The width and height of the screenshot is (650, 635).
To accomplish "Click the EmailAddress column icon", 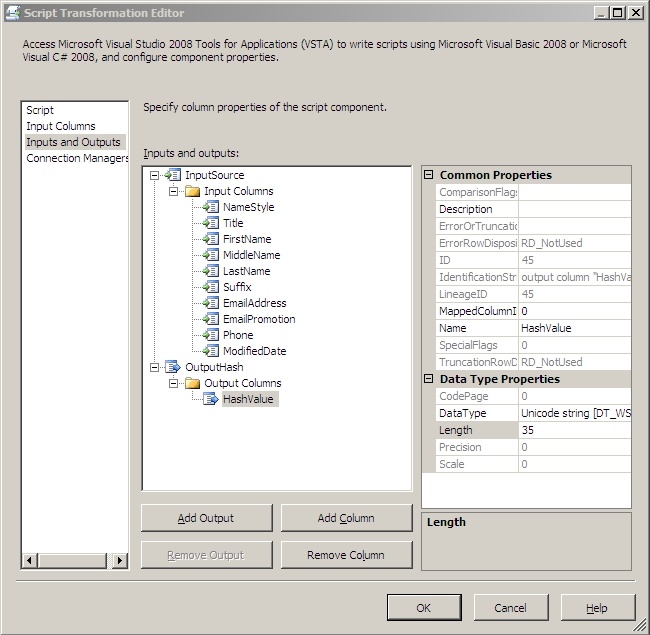I will (x=211, y=303).
